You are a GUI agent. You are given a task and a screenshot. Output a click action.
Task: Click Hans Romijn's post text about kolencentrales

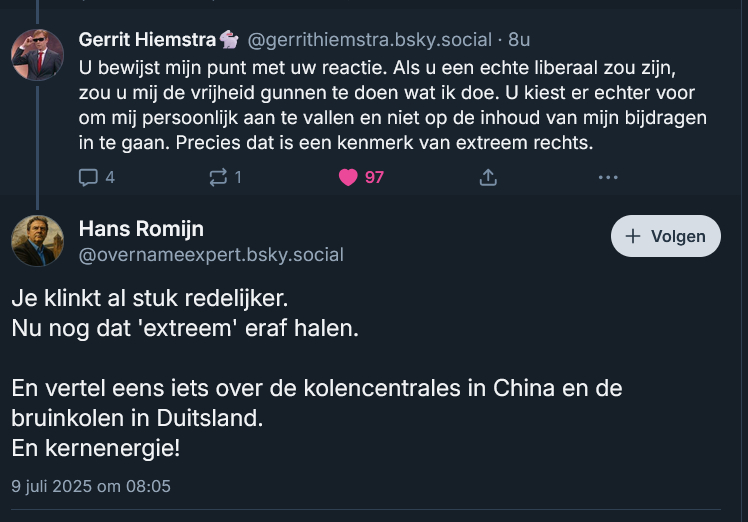[316, 388]
